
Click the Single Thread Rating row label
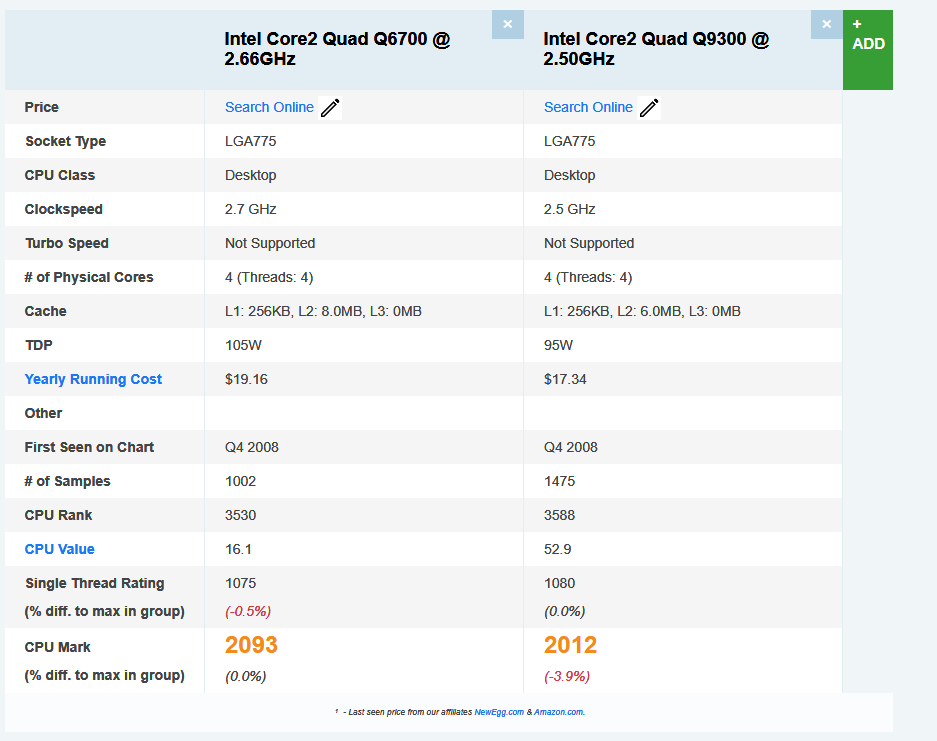(x=94, y=583)
